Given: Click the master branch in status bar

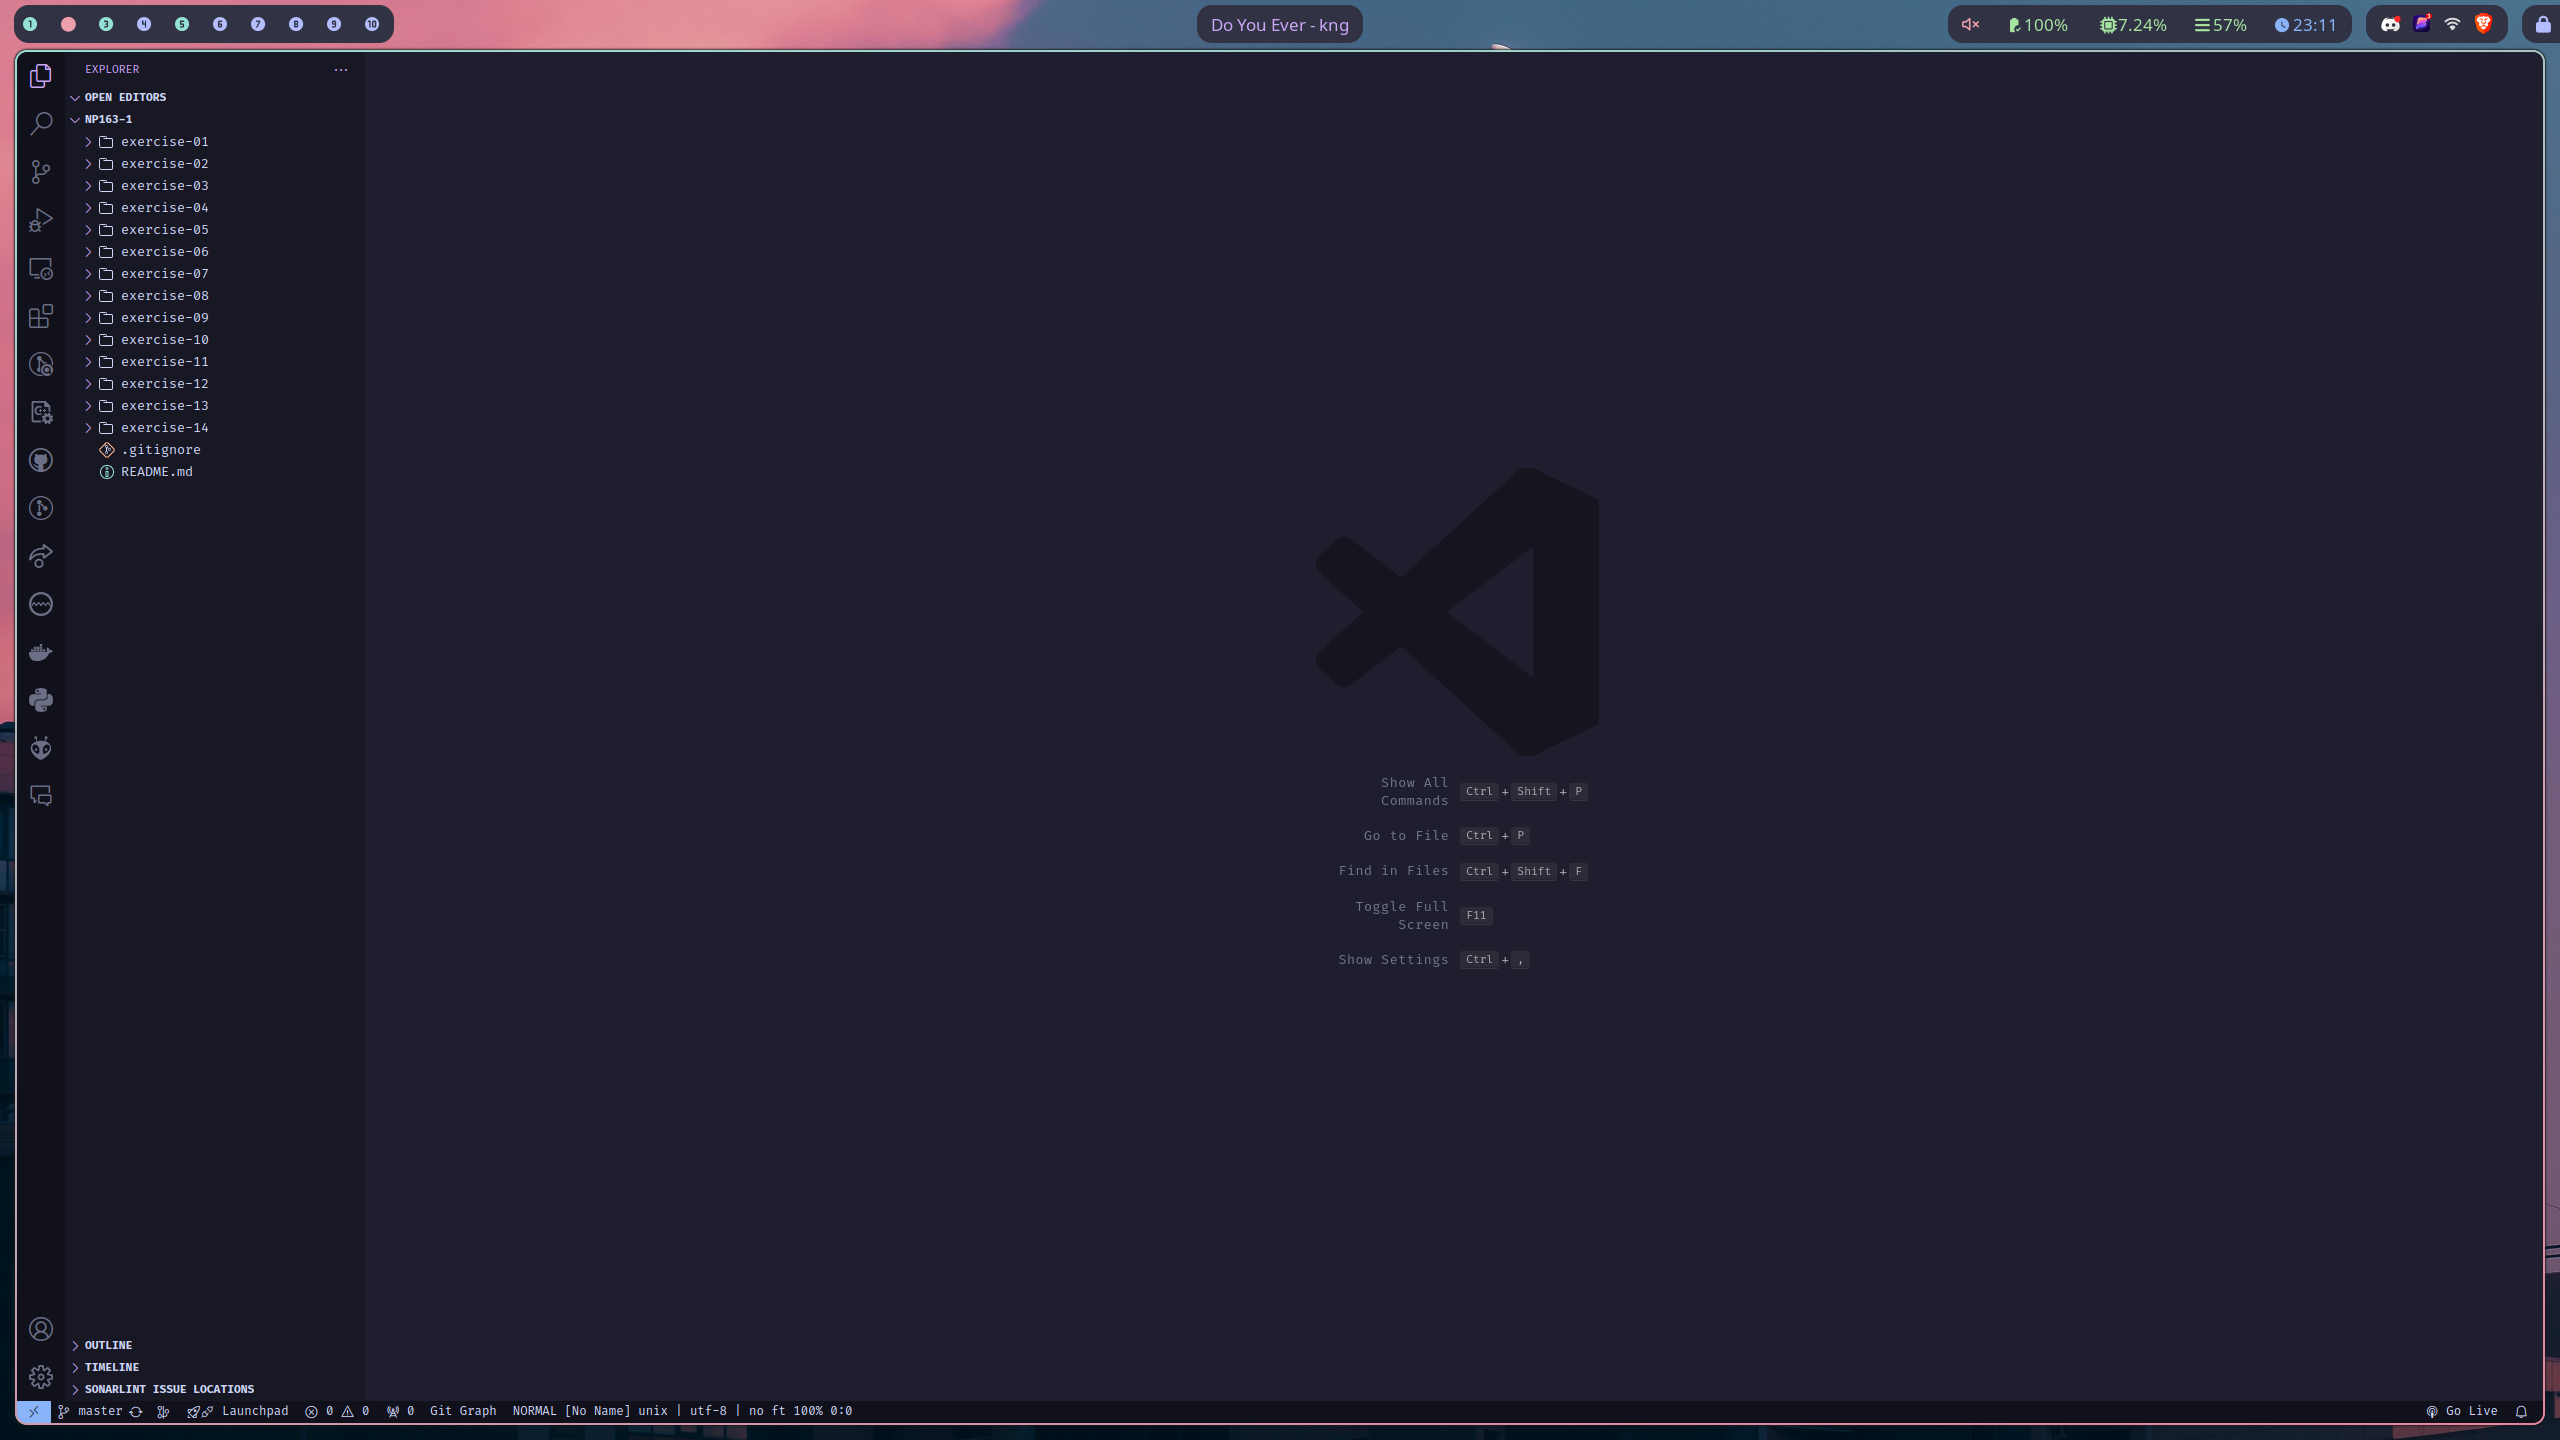Looking at the screenshot, I should click(90, 1411).
